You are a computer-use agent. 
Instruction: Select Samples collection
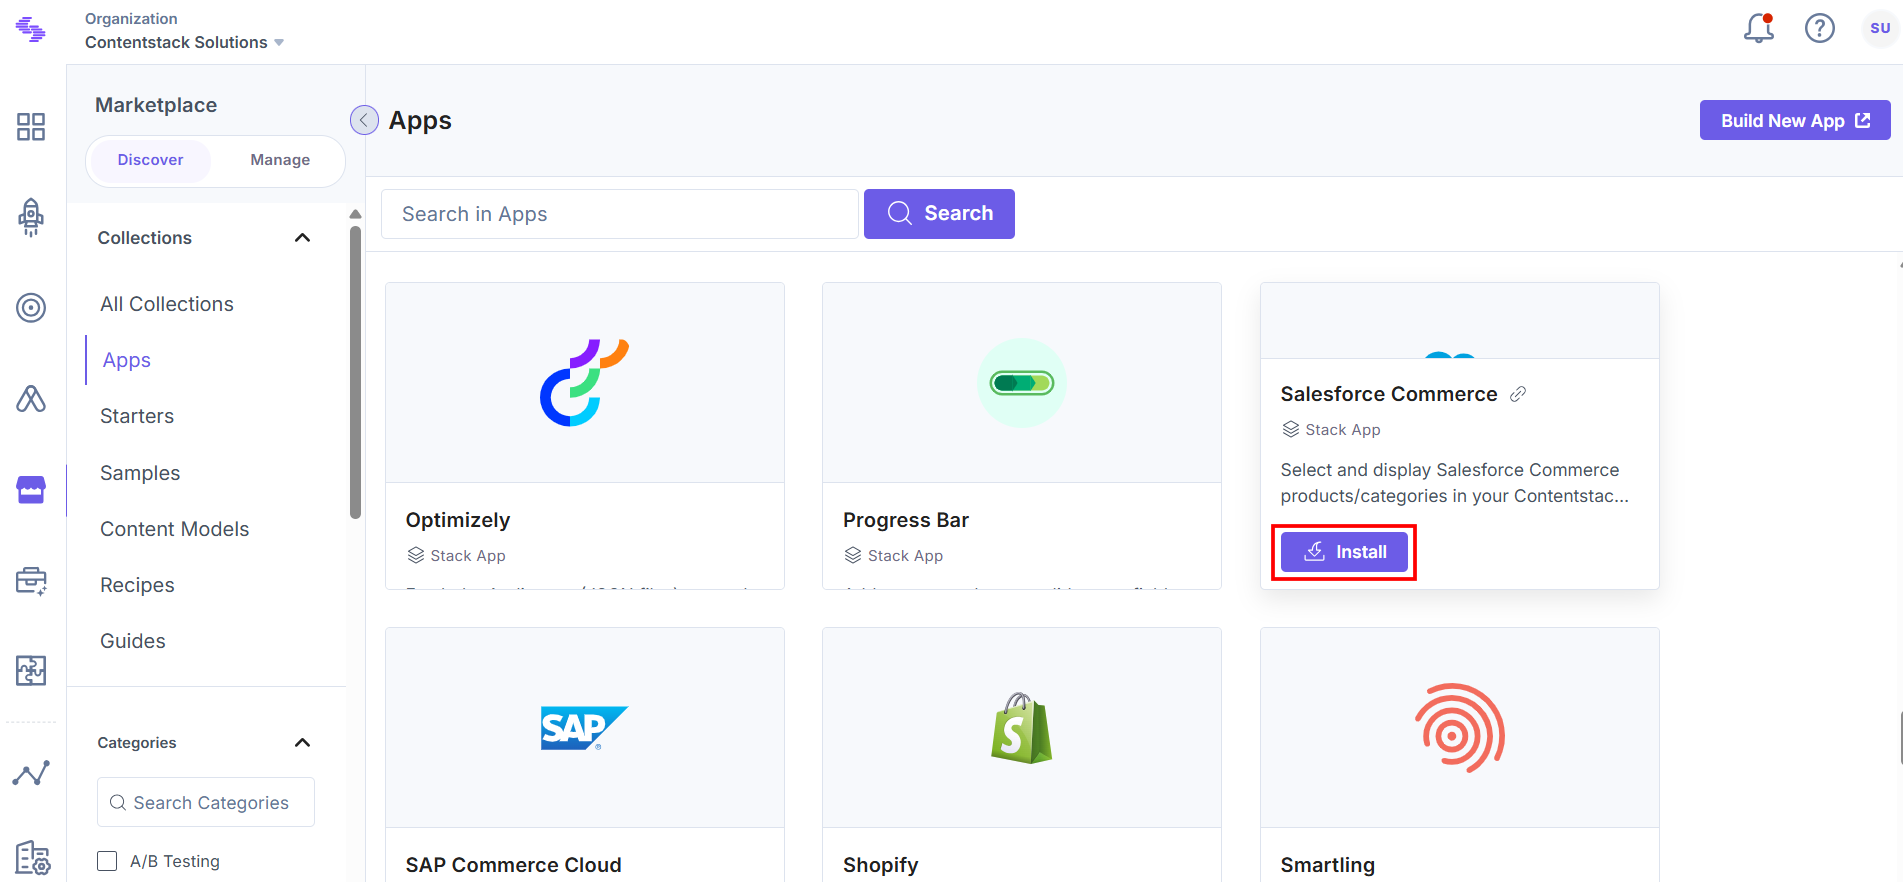[140, 473]
